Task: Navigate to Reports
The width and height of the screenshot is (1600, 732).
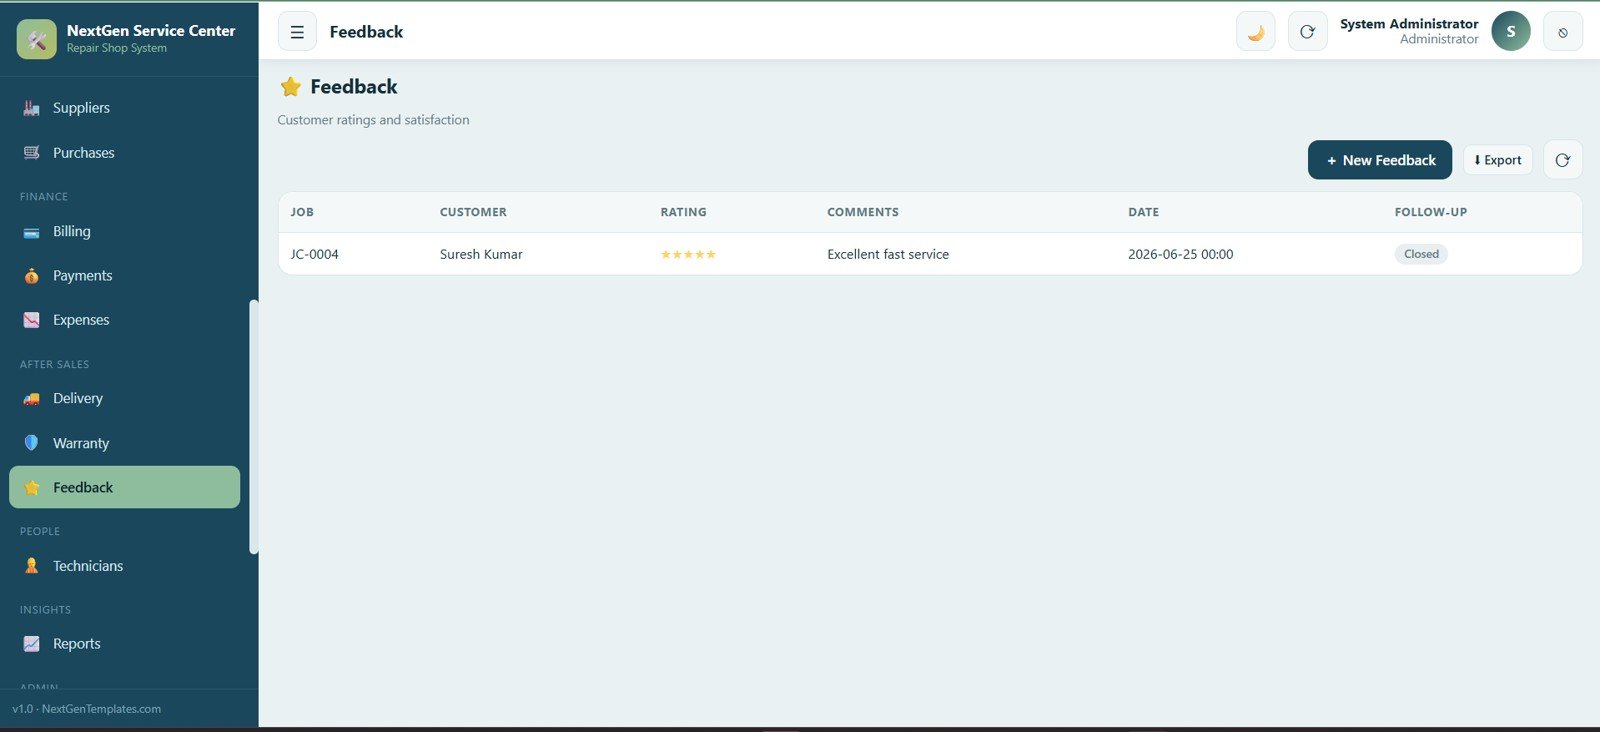Action: [124, 644]
